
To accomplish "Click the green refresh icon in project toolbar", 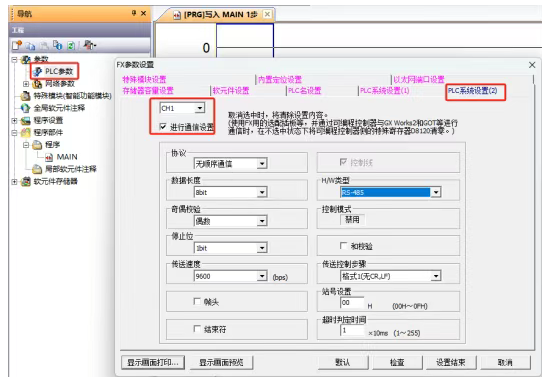I will coord(70,46).
